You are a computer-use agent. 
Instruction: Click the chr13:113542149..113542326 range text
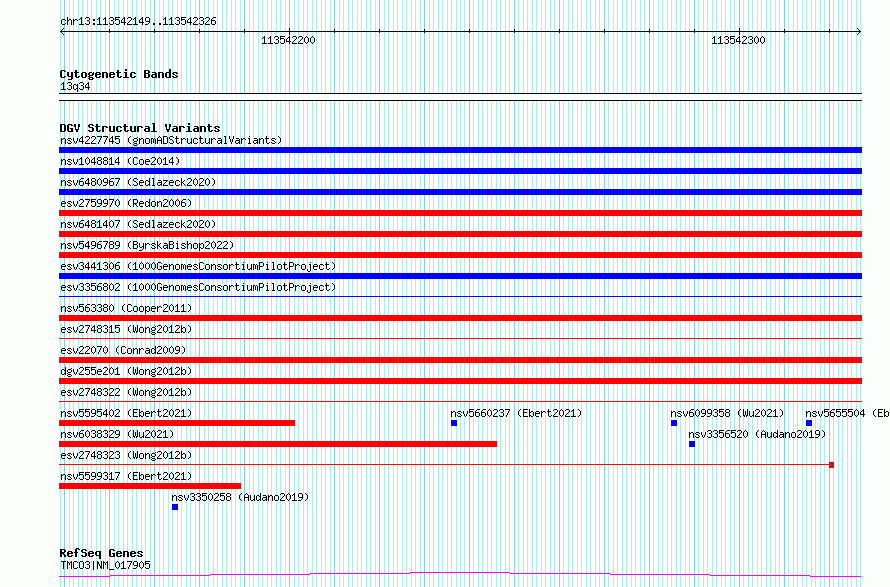[x=138, y=22]
